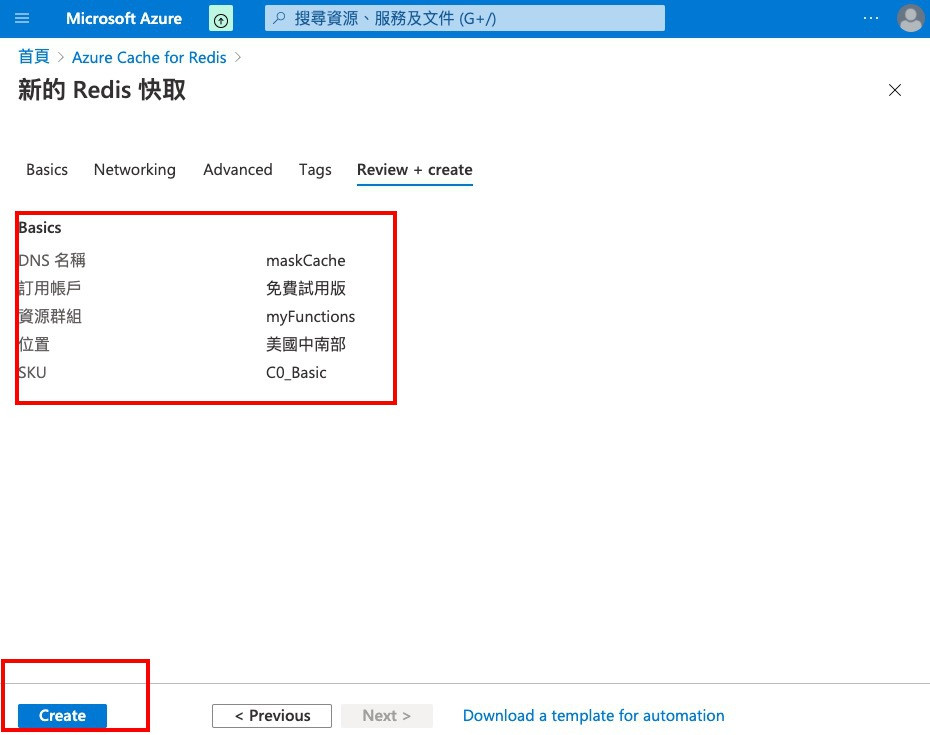Open Azure Cache for Redis breadcrumb
Screen dimensions: 930x735
[x=149, y=58]
